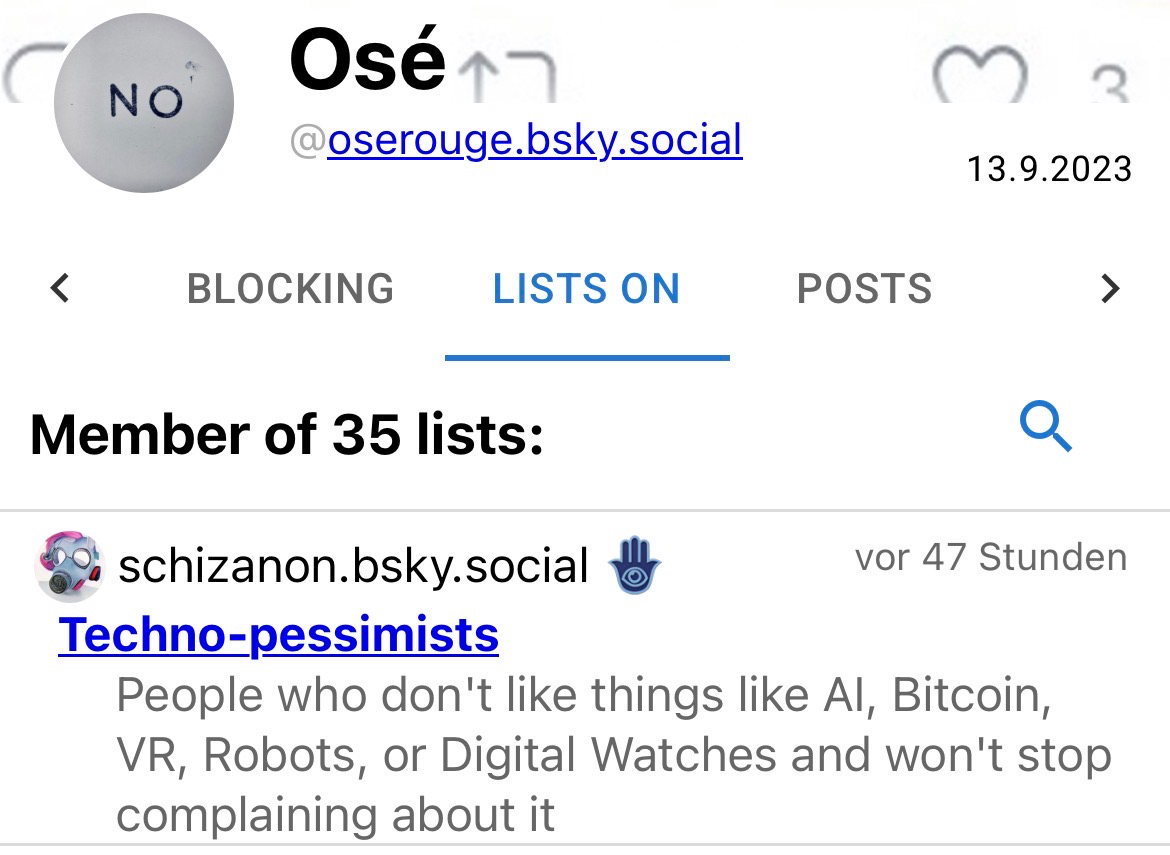The image size is (1170, 855).
Task: Click the Techno-pessimists list description text
Action: pos(612,755)
